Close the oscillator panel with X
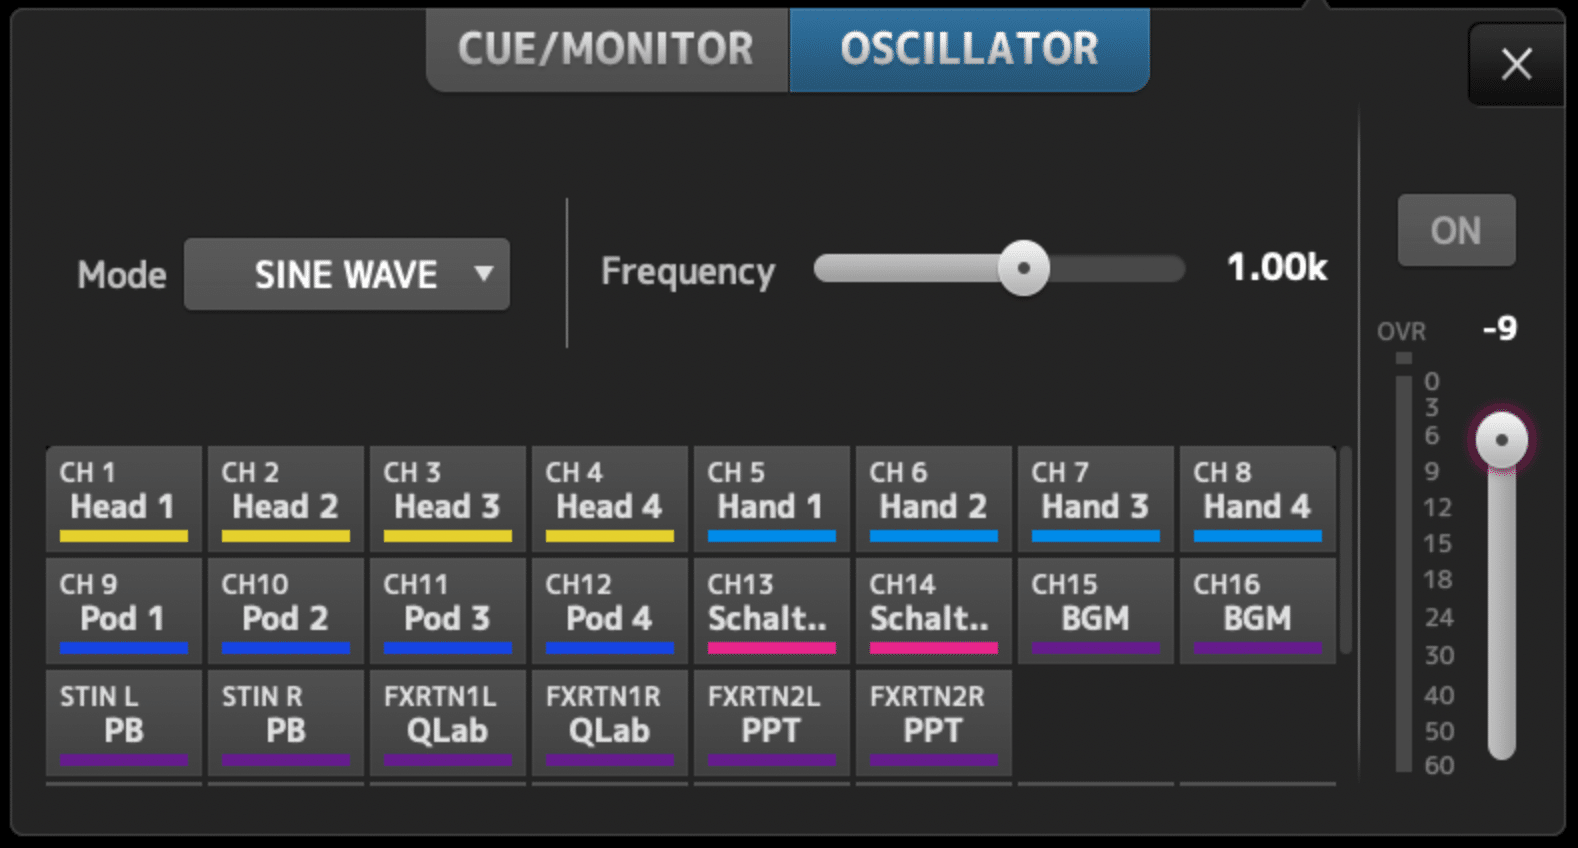The height and width of the screenshot is (848, 1578). [x=1516, y=64]
